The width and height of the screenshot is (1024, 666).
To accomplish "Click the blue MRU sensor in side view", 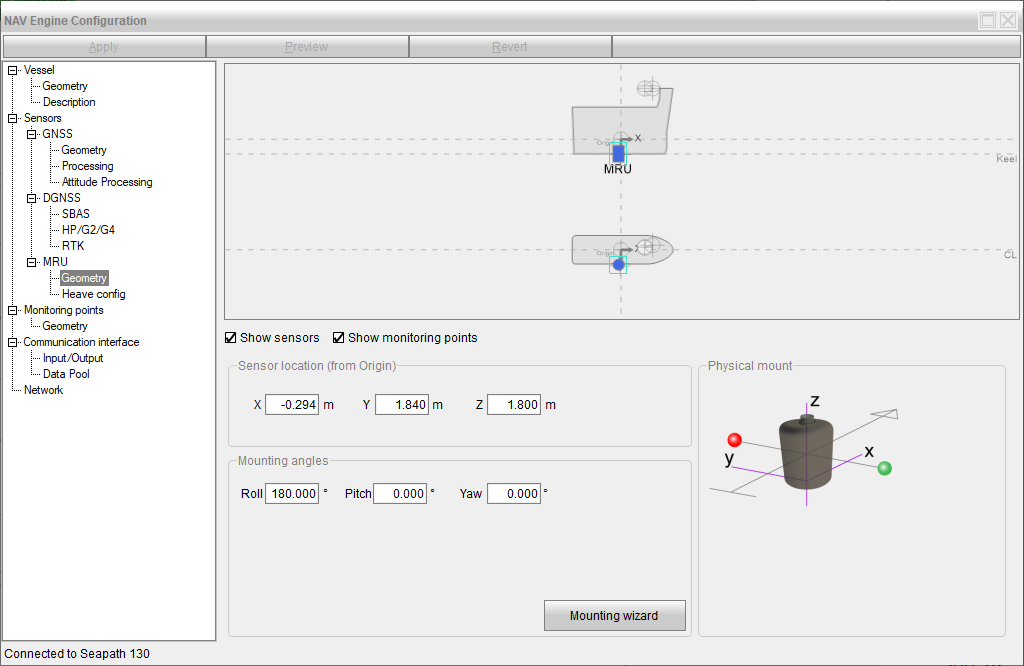I will click(x=619, y=154).
